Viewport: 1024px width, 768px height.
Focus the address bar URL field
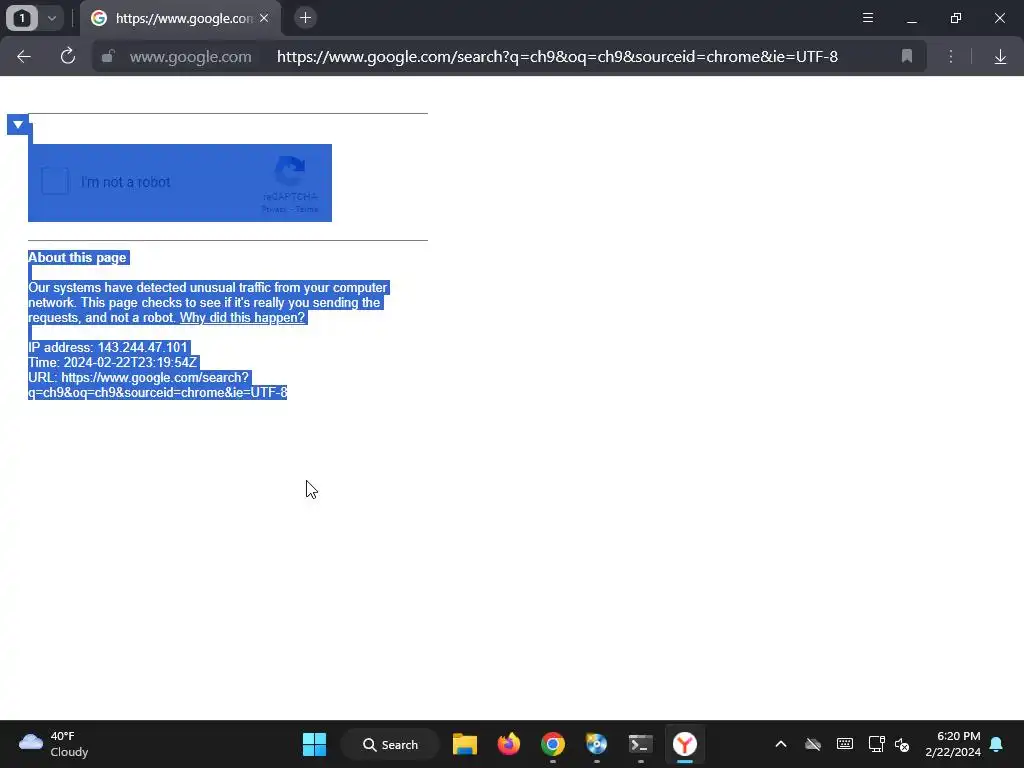pyautogui.click(x=557, y=57)
